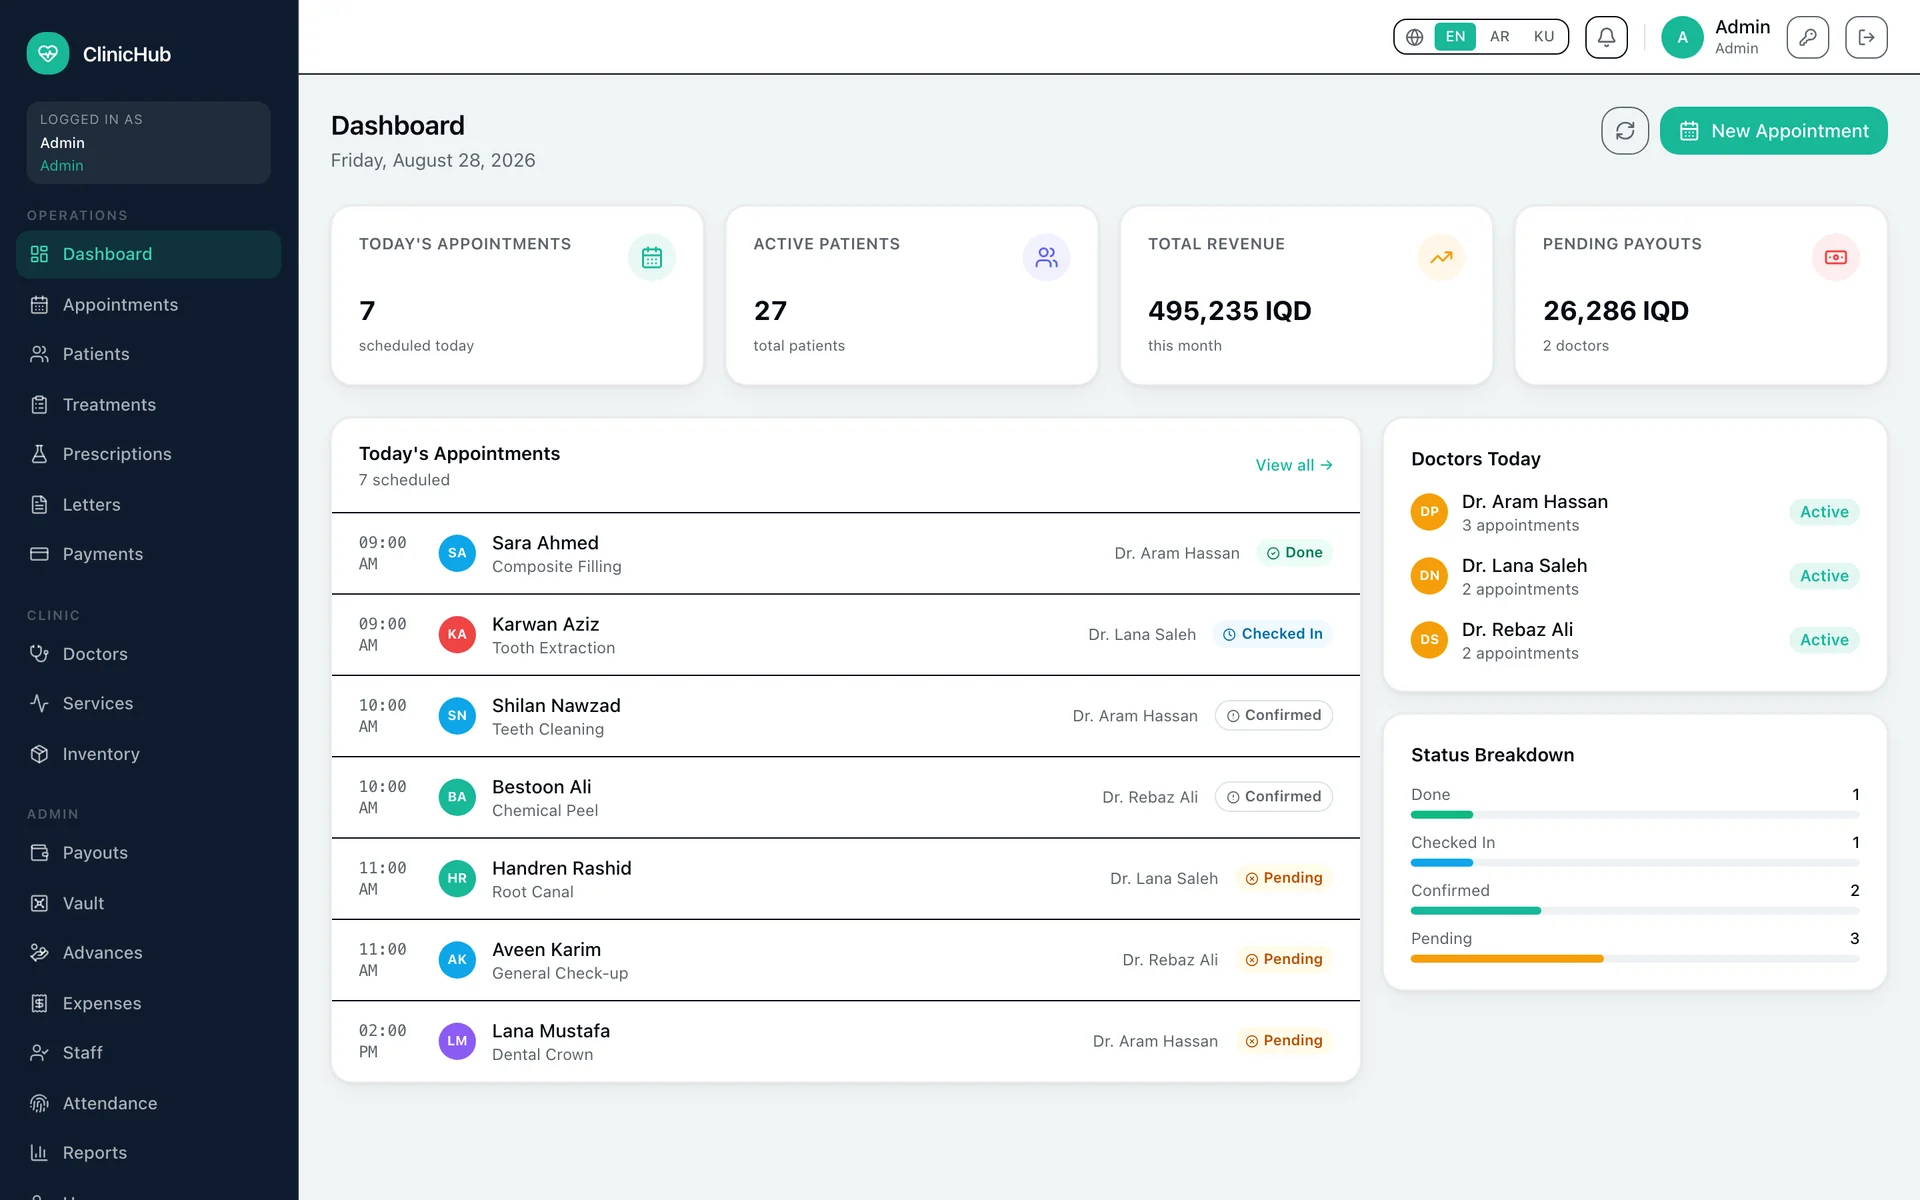Click the 'Friday, August 28, 2026' date text
Screen dimensions: 1920x1200
tap(433, 161)
